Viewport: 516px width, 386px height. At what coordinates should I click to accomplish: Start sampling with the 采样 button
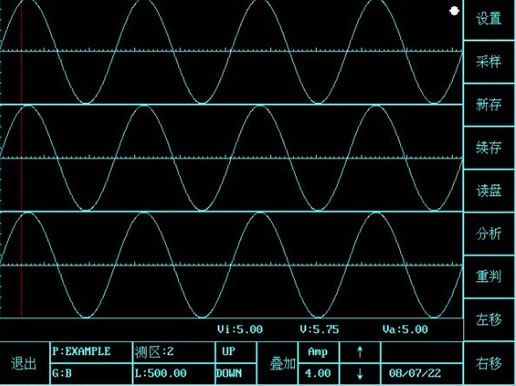pyautogui.click(x=489, y=62)
